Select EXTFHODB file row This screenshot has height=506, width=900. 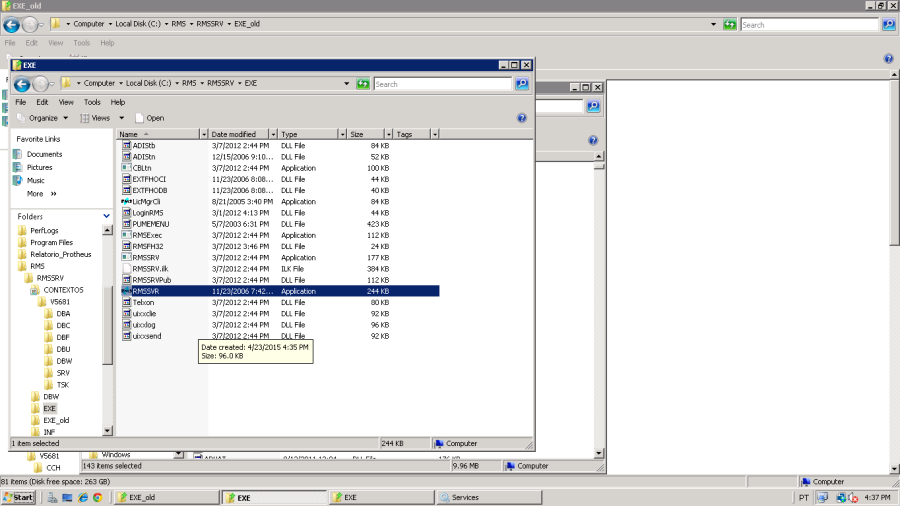pyautogui.click(x=280, y=190)
